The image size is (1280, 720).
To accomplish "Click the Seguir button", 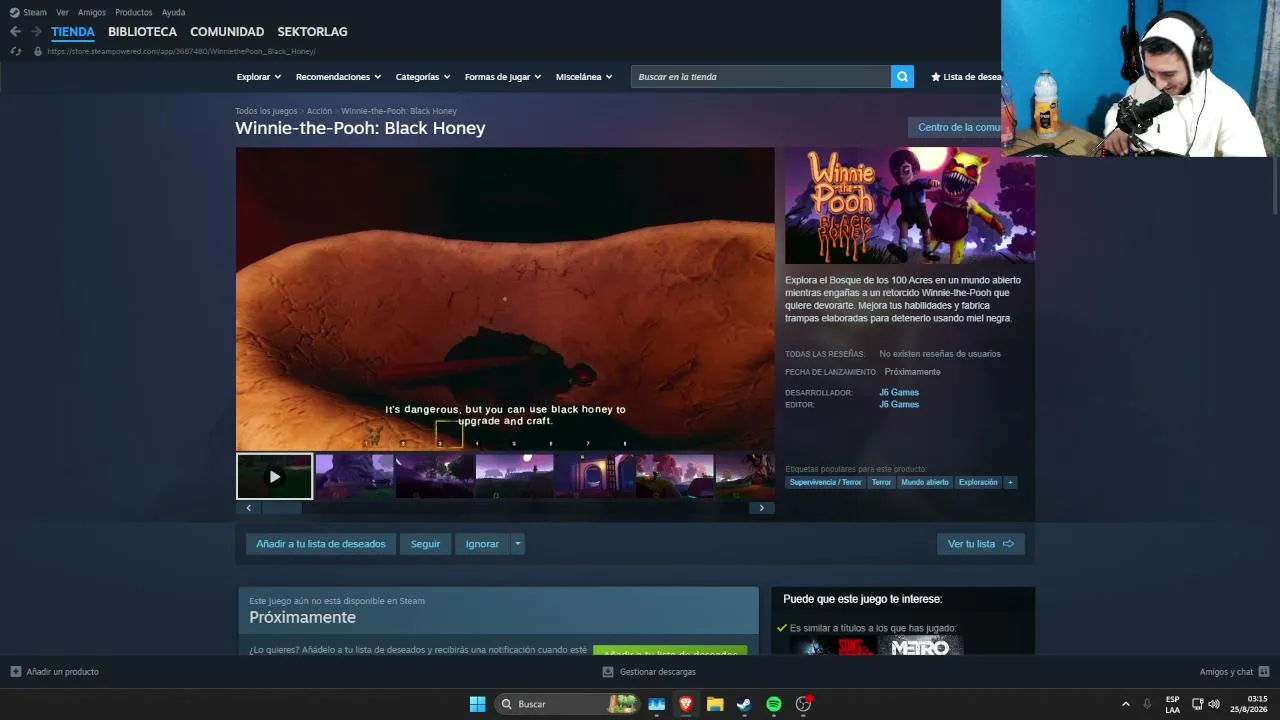I will (425, 544).
